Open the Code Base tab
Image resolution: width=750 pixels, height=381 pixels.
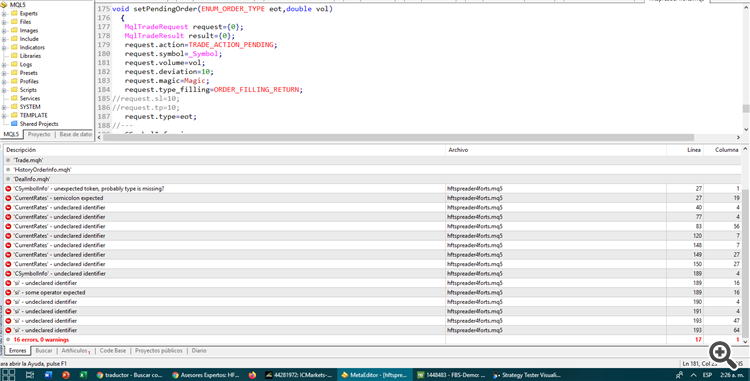pos(113,351)
